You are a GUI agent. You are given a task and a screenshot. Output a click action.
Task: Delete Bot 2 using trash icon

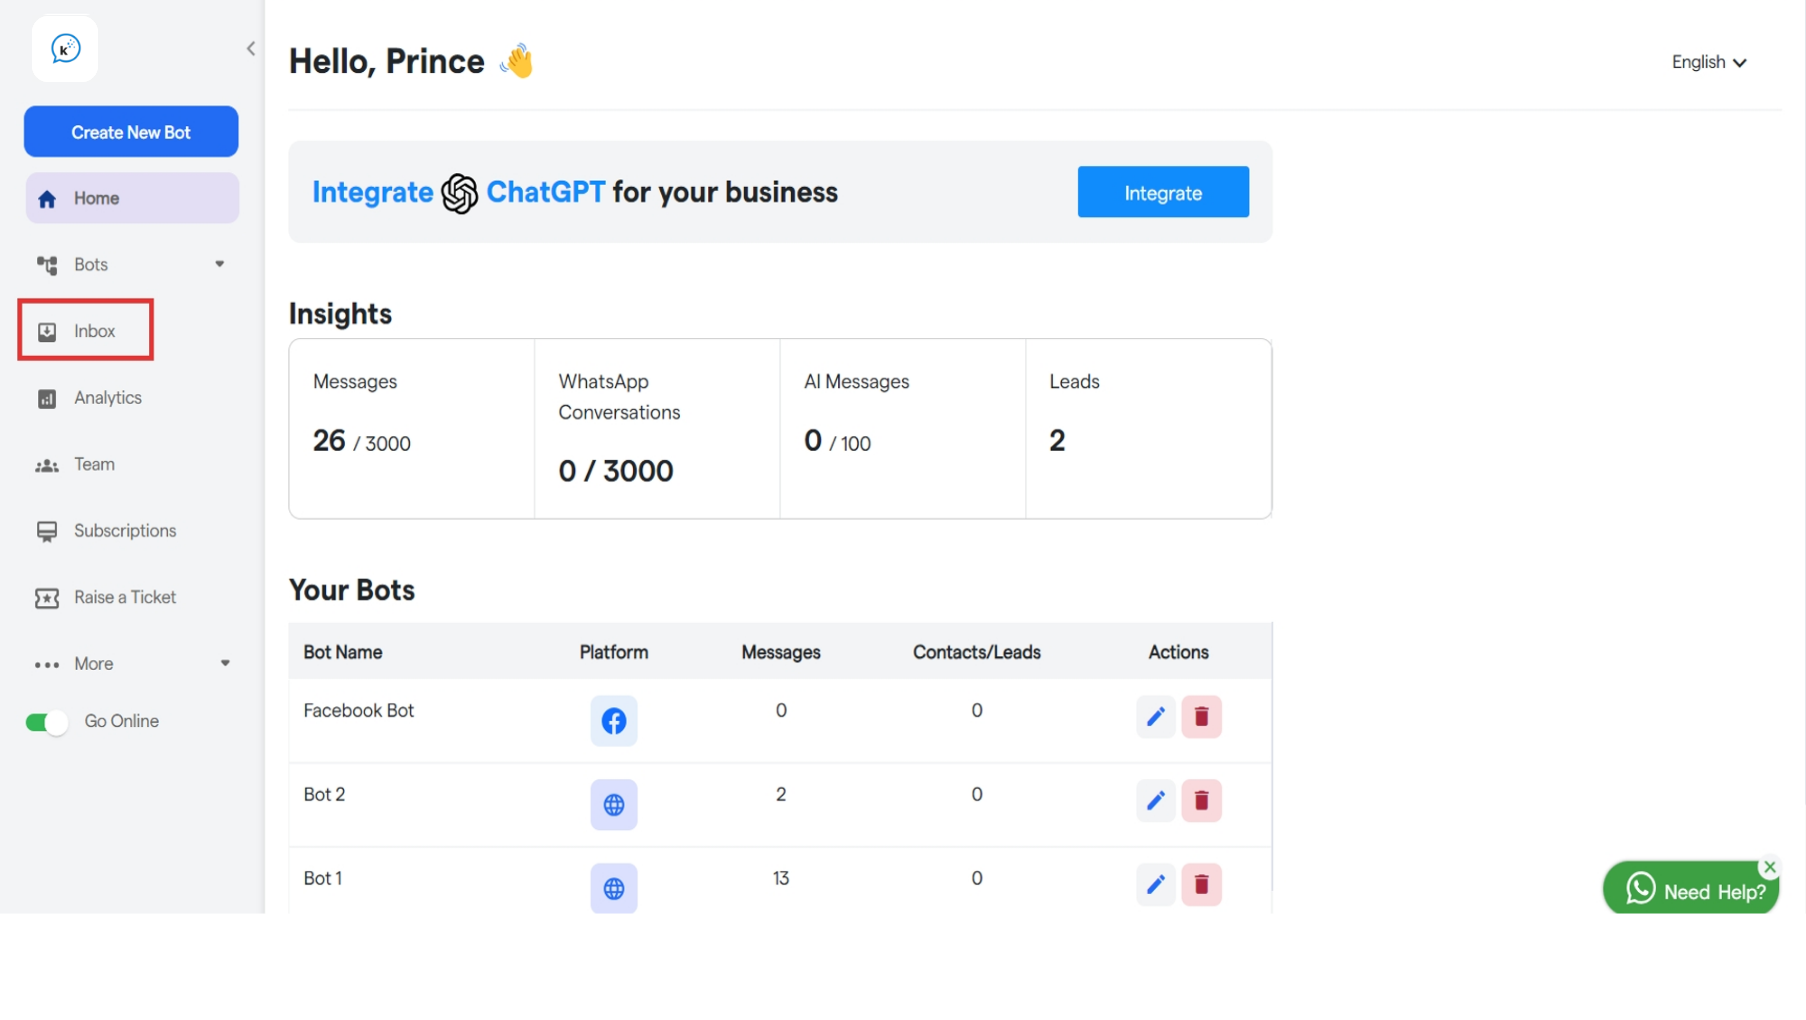click(x=1201, y=801)
